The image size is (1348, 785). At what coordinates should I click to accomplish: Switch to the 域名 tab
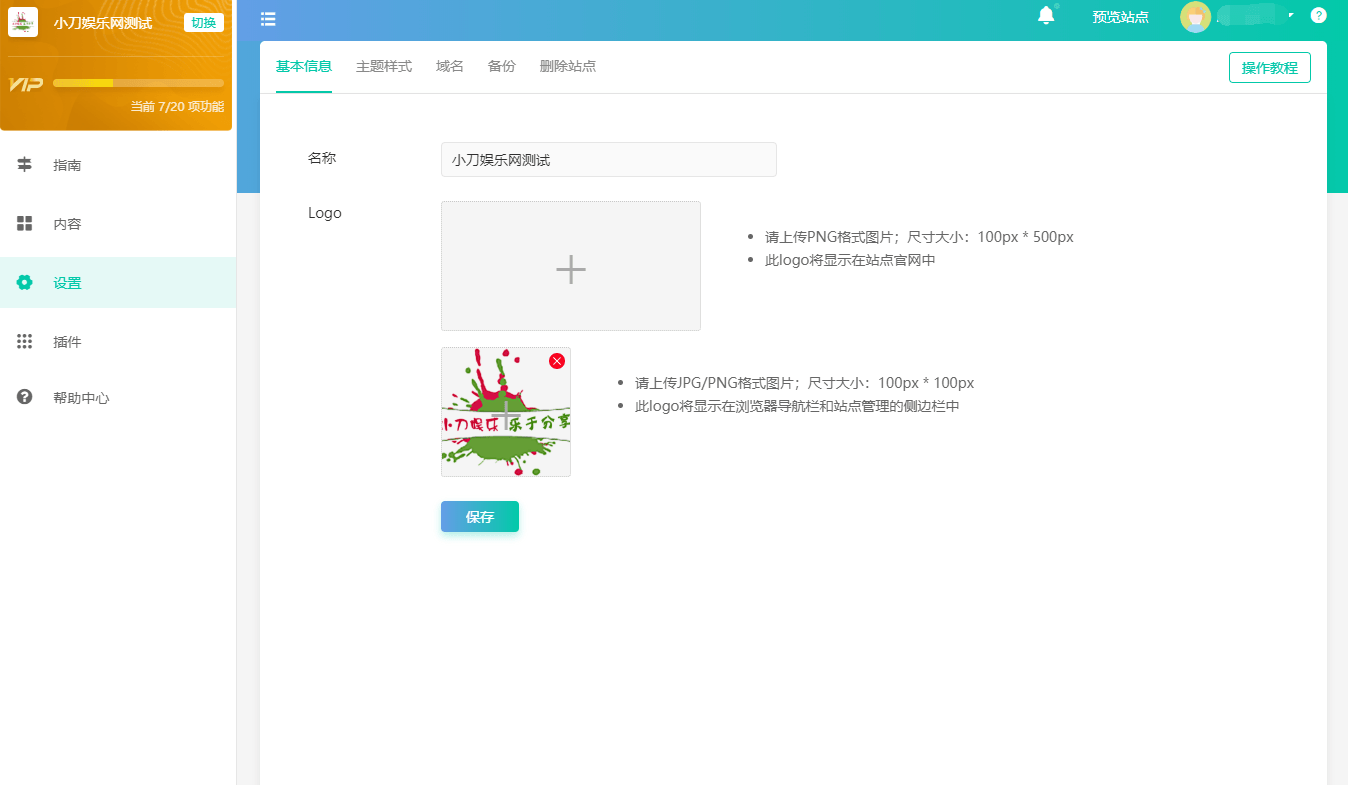(x=450, y=67)
